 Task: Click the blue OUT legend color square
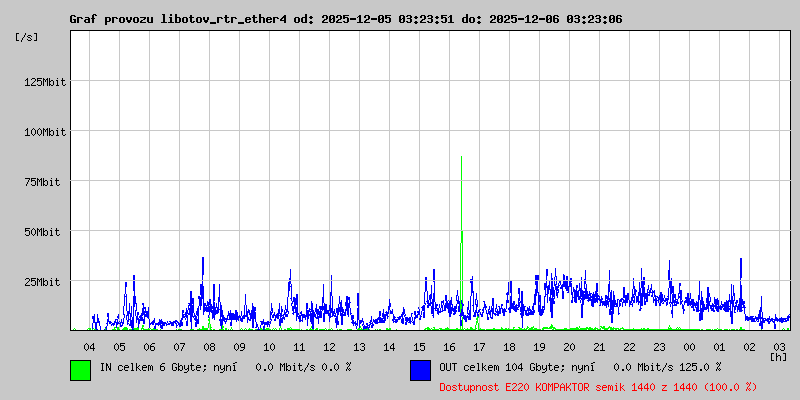(x=420, y=369)
